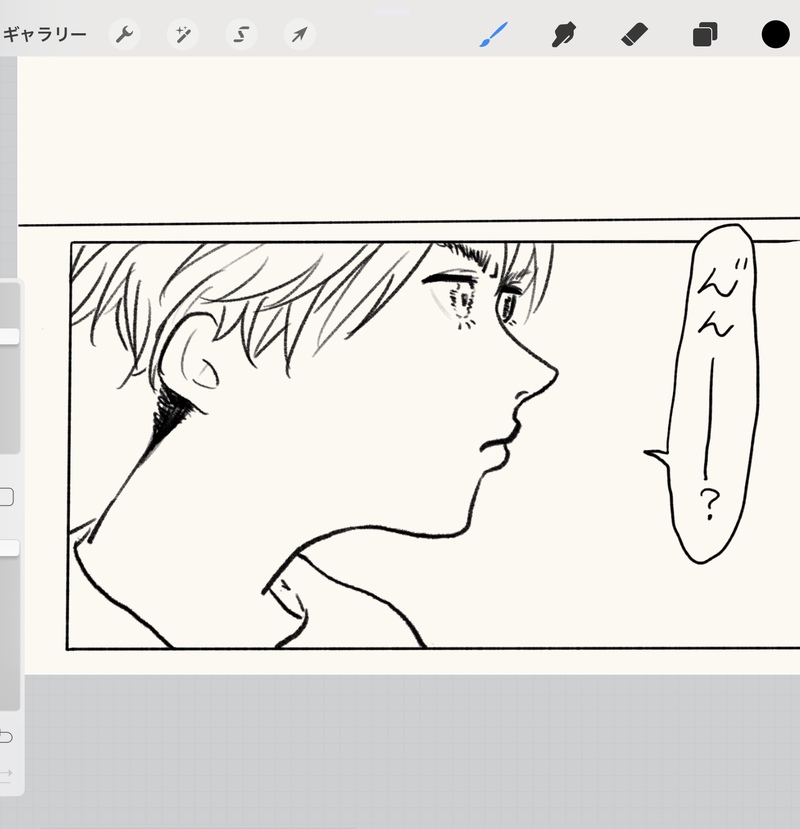Select the Eraser tool
This screenshot has width=800, height=829.
pos(635,35)
